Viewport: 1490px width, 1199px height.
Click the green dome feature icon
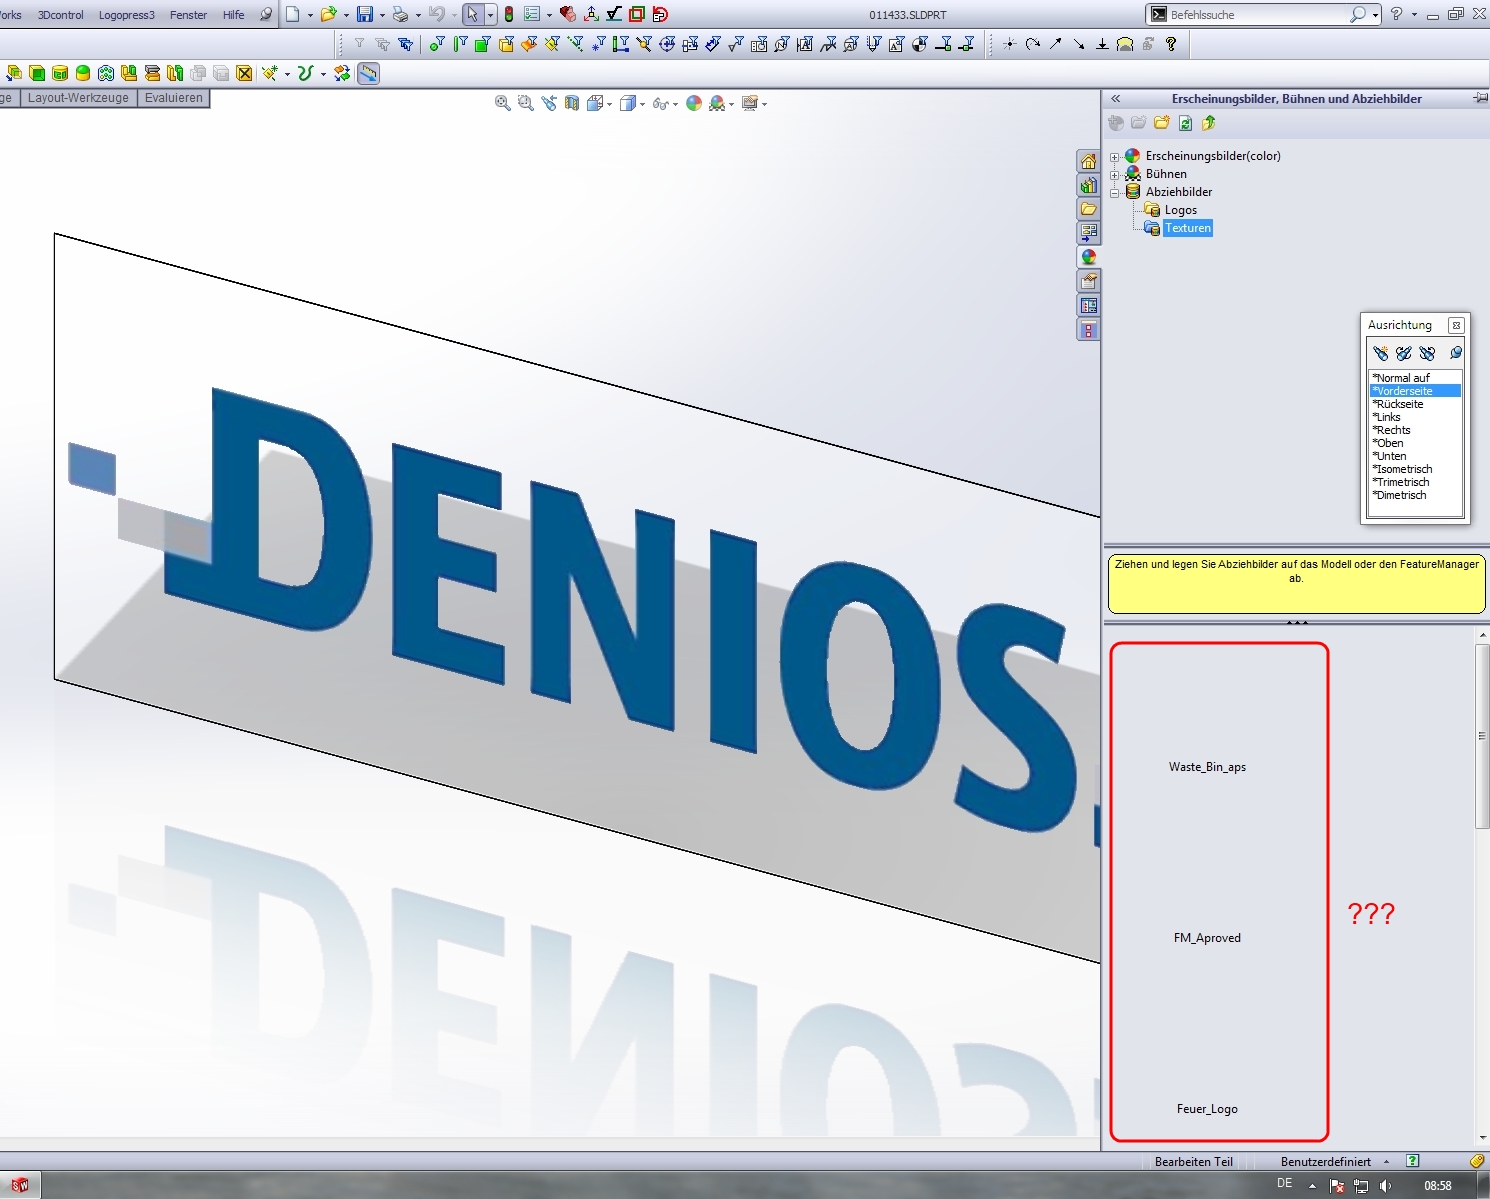pyautogui.click(x=83, y=73)
